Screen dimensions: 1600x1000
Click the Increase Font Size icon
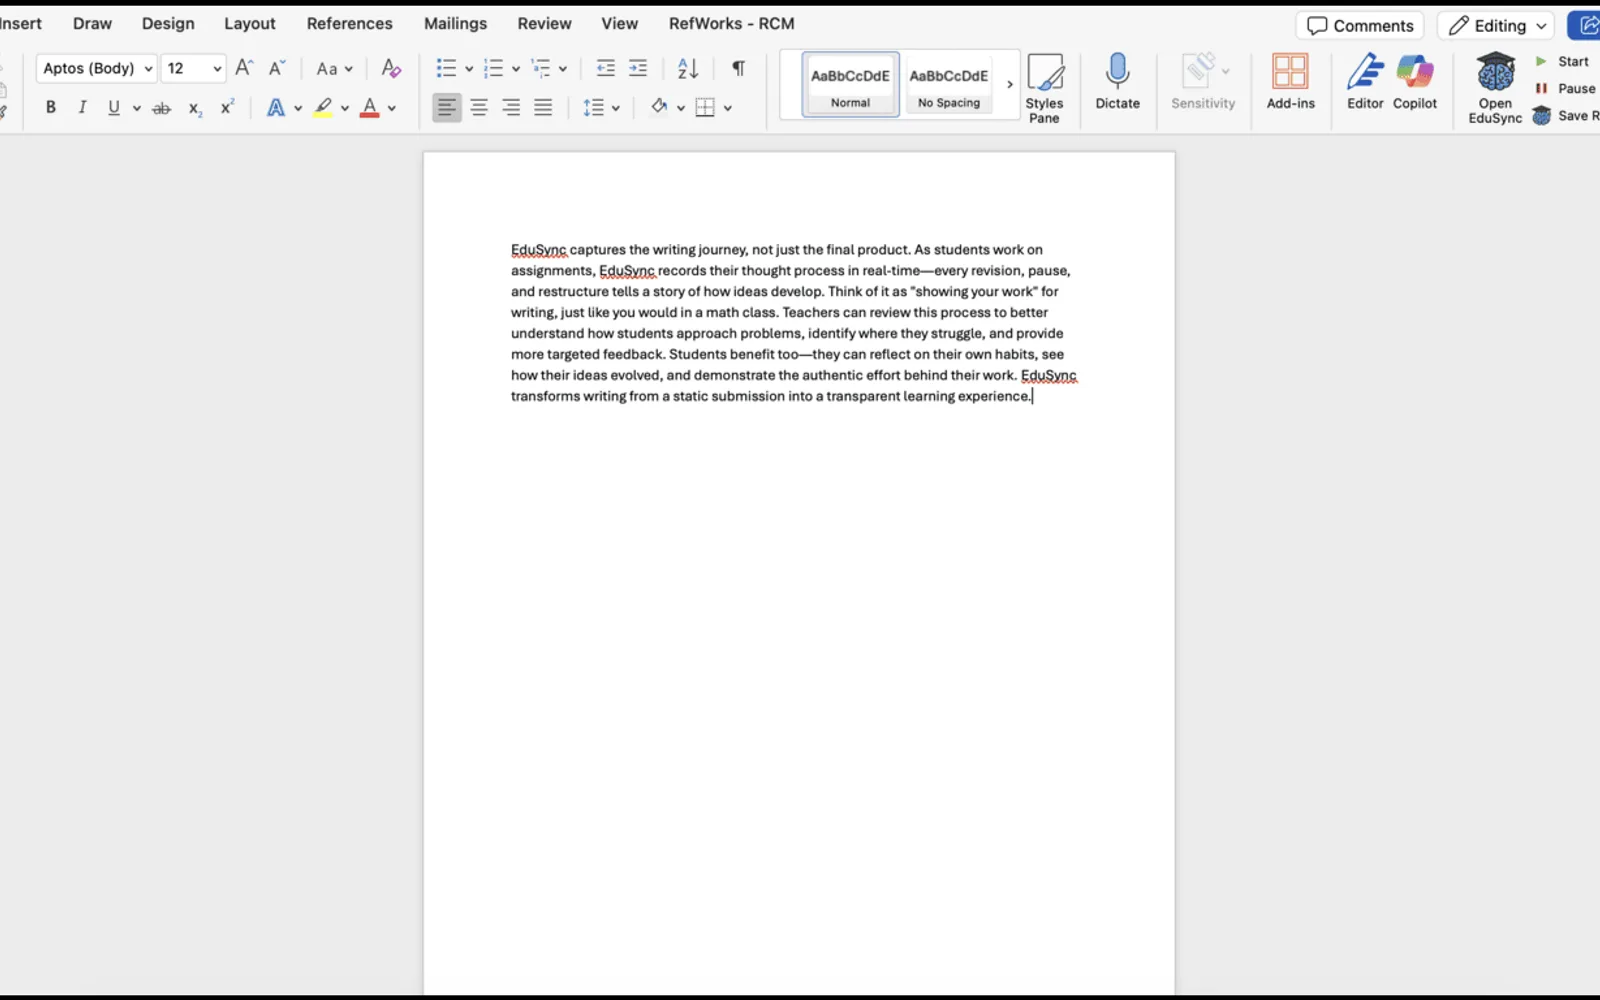(244, 68)
